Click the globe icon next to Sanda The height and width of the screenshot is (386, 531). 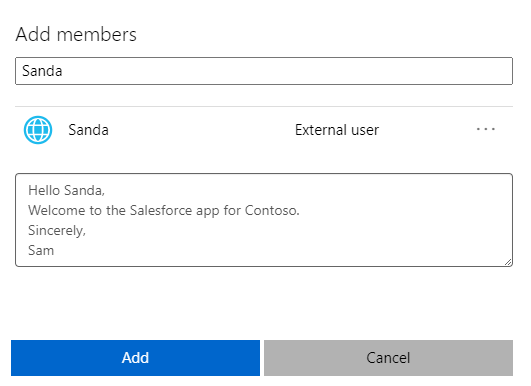(x=38, y=130)
